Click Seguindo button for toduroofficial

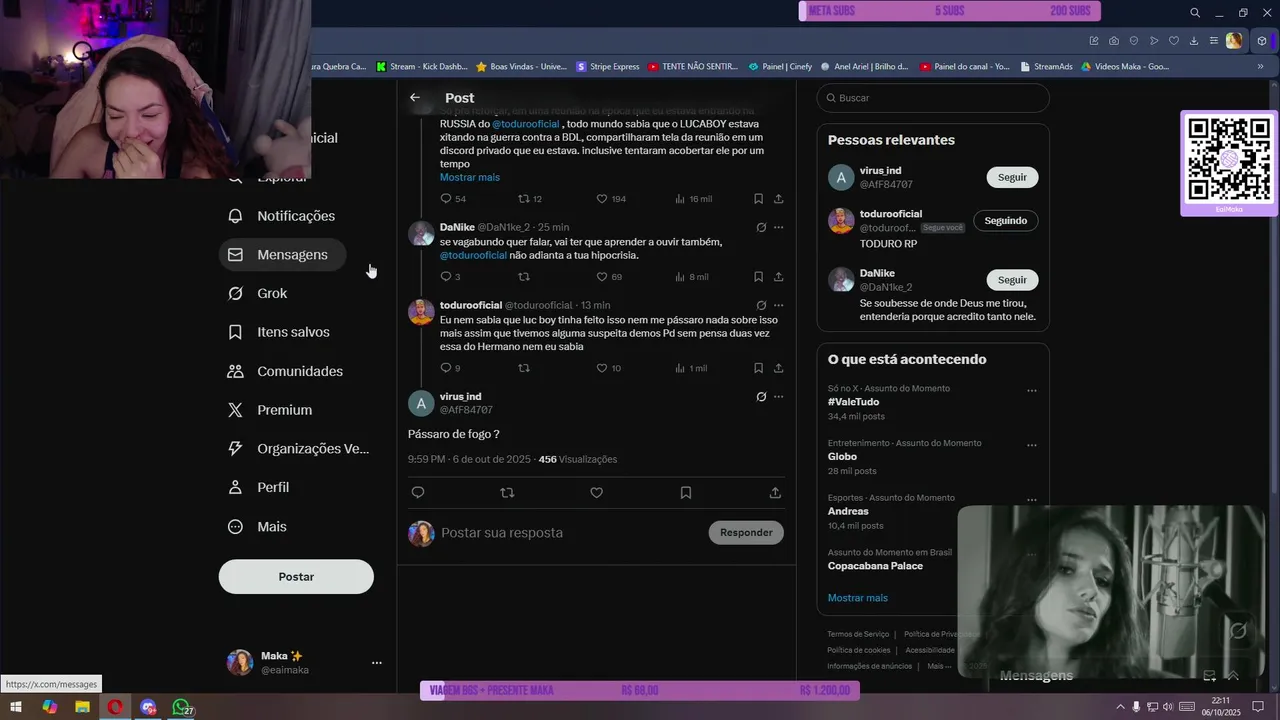coord(1006,221)
